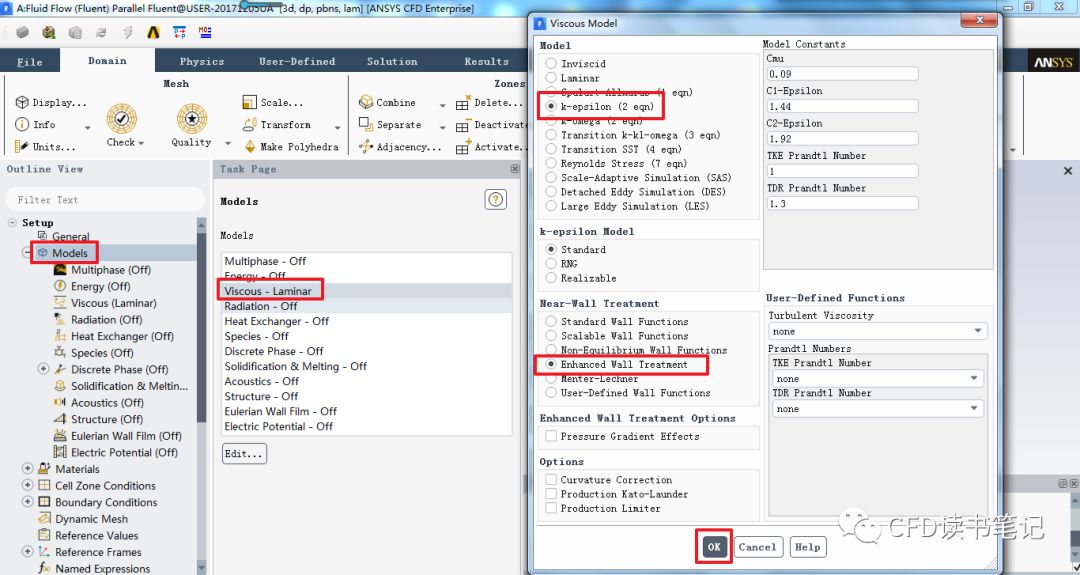Enable Production Kato-Launder checkbox
This screenshot has height=575, width=1080.
[551, 494]
